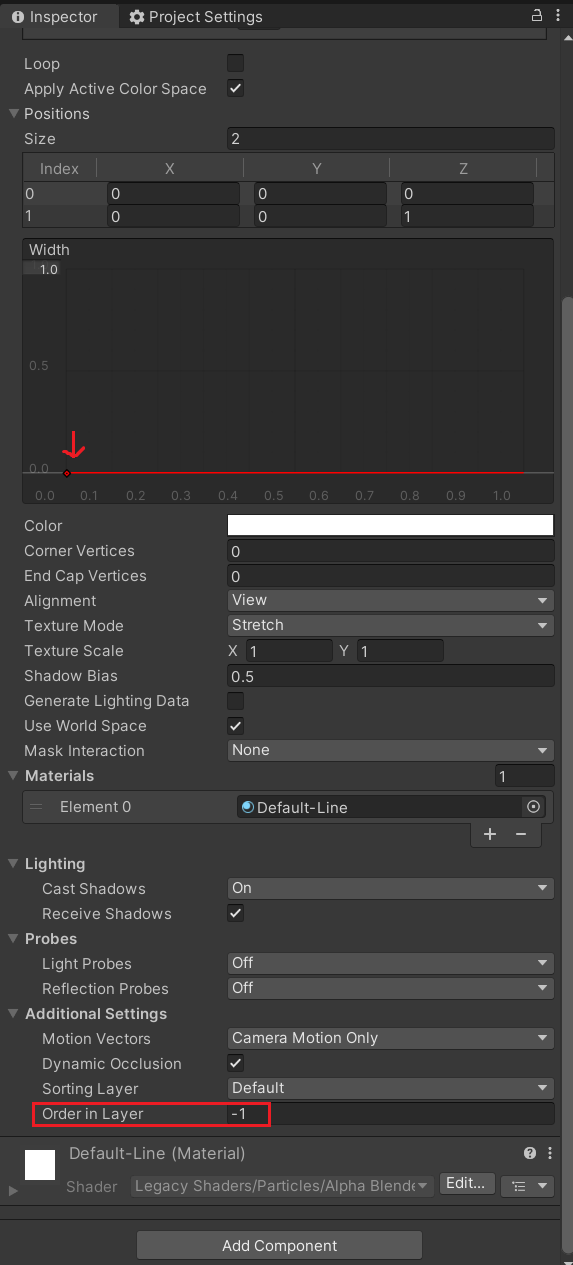Open the Alignment dropdown

point(391,601)
